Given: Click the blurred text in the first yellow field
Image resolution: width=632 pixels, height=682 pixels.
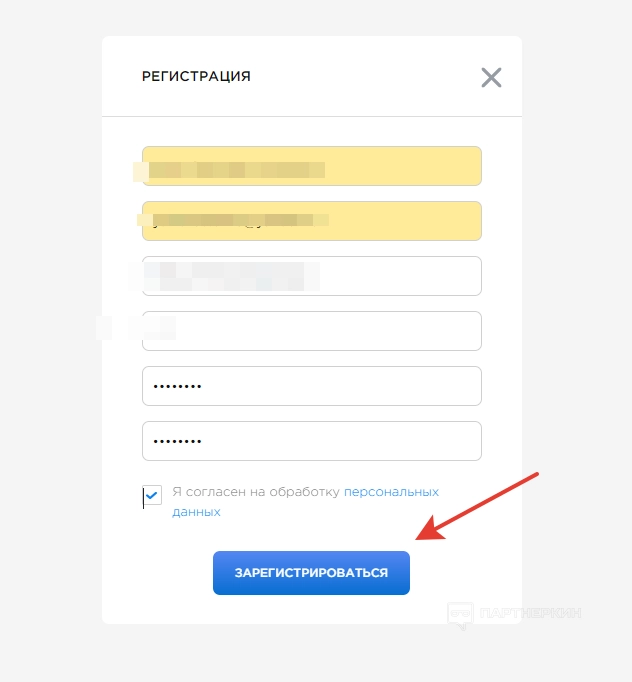Looking at the screenshot, I should click(x=235, y=169).
